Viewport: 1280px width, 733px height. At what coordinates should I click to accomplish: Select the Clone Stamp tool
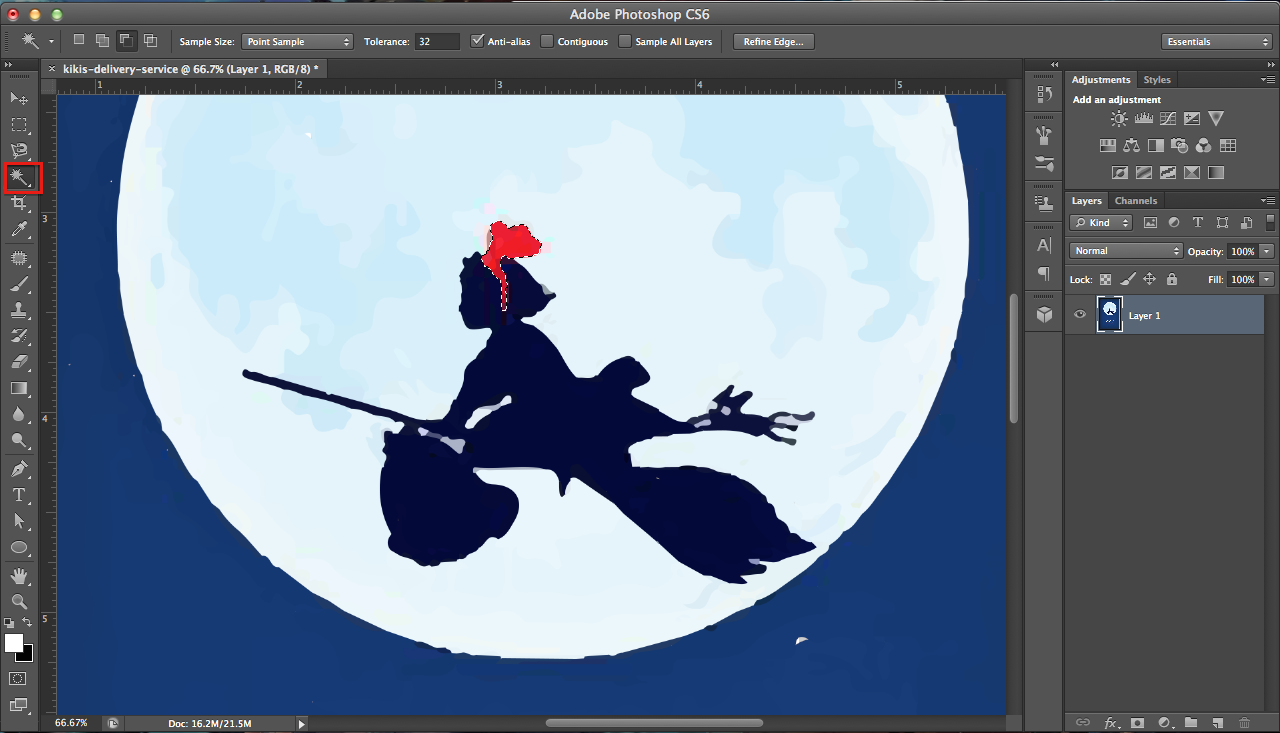click(x=19, y=311)
